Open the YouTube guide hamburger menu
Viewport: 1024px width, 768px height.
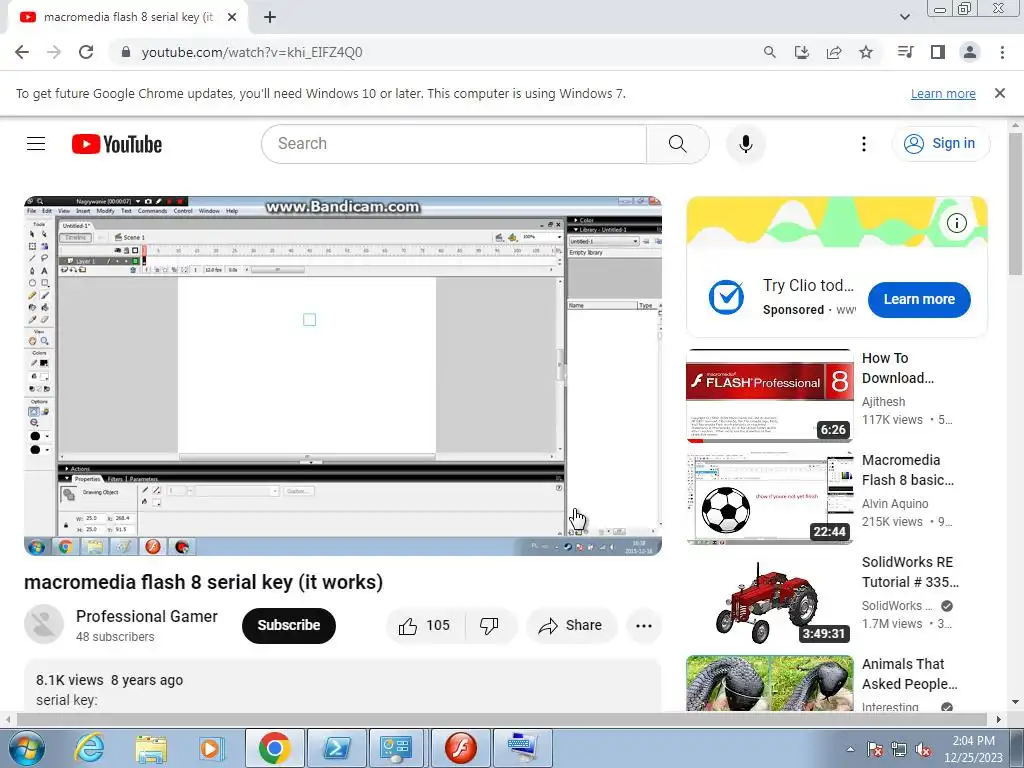(36, 144)
